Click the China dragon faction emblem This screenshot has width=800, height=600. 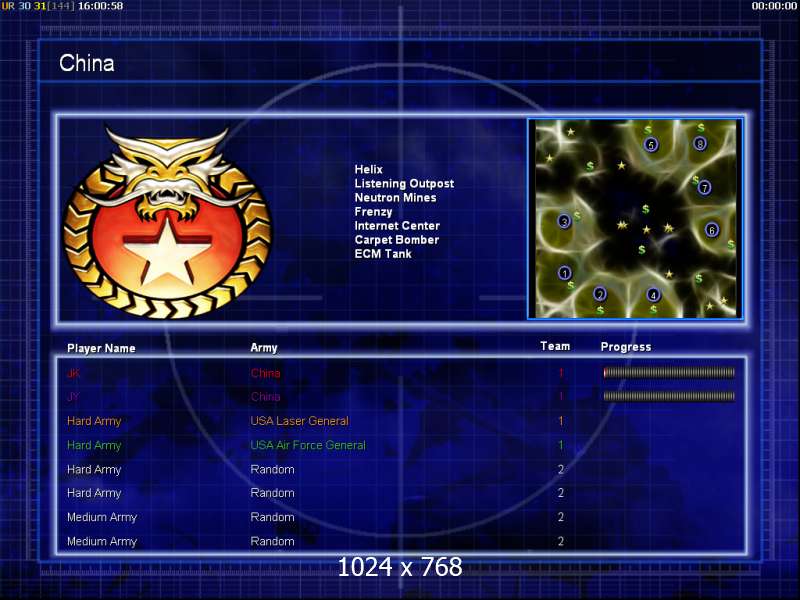(x=167, y=221)
